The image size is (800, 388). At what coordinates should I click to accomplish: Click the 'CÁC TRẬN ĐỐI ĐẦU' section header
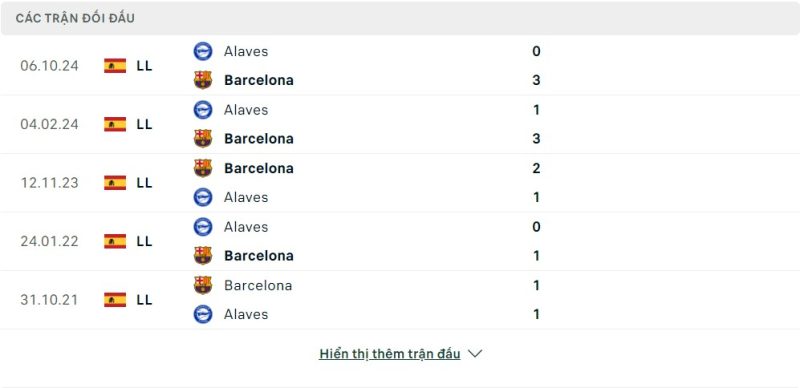click(75, 18)
